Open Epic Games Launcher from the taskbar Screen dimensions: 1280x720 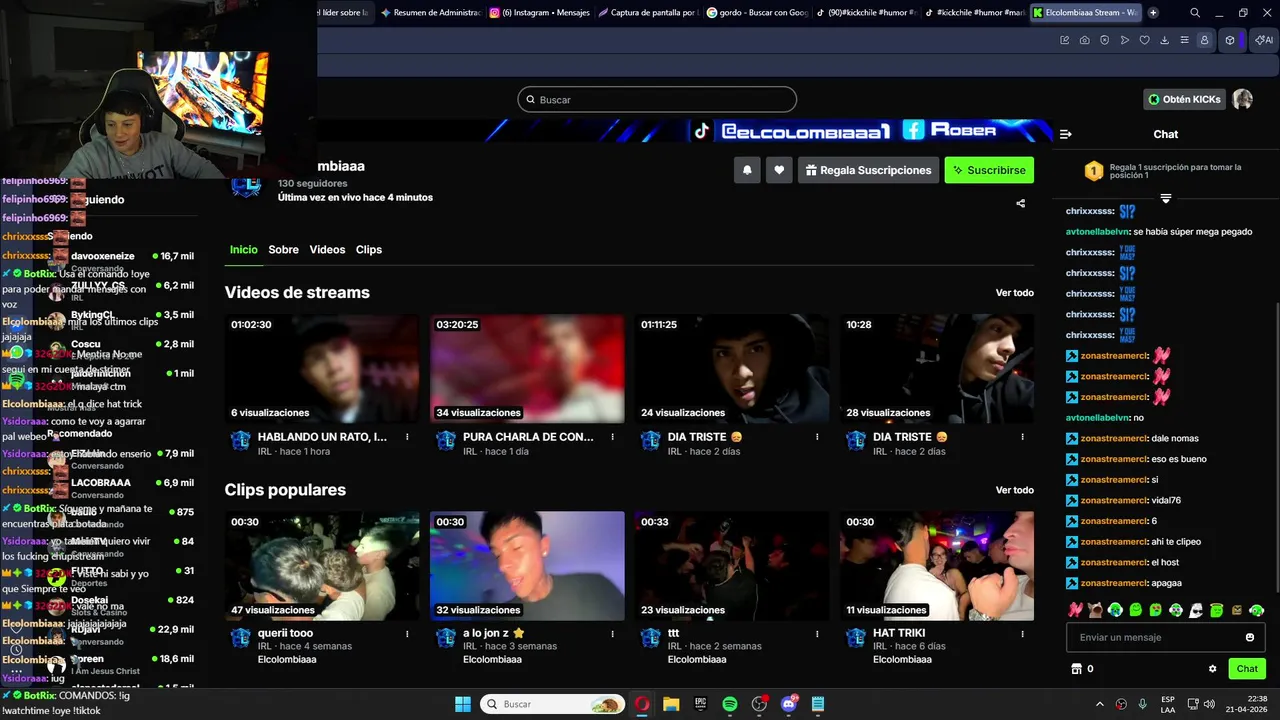pos(701,704)
